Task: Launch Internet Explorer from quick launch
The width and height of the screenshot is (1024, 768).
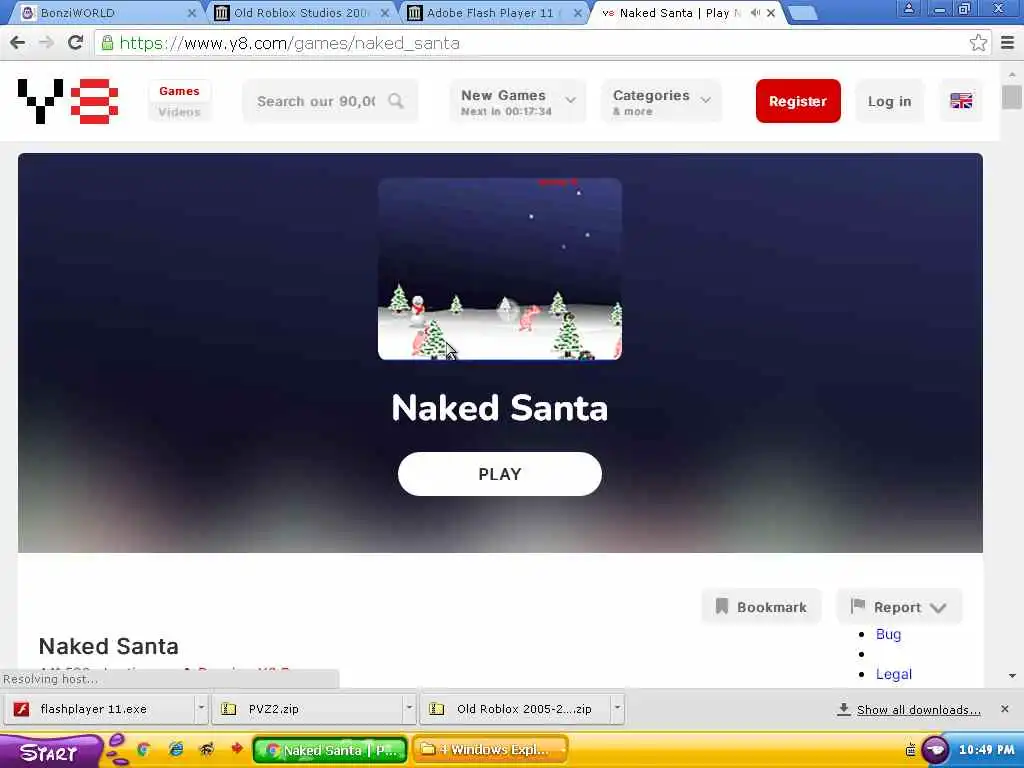Action: [x=175, y=750]
